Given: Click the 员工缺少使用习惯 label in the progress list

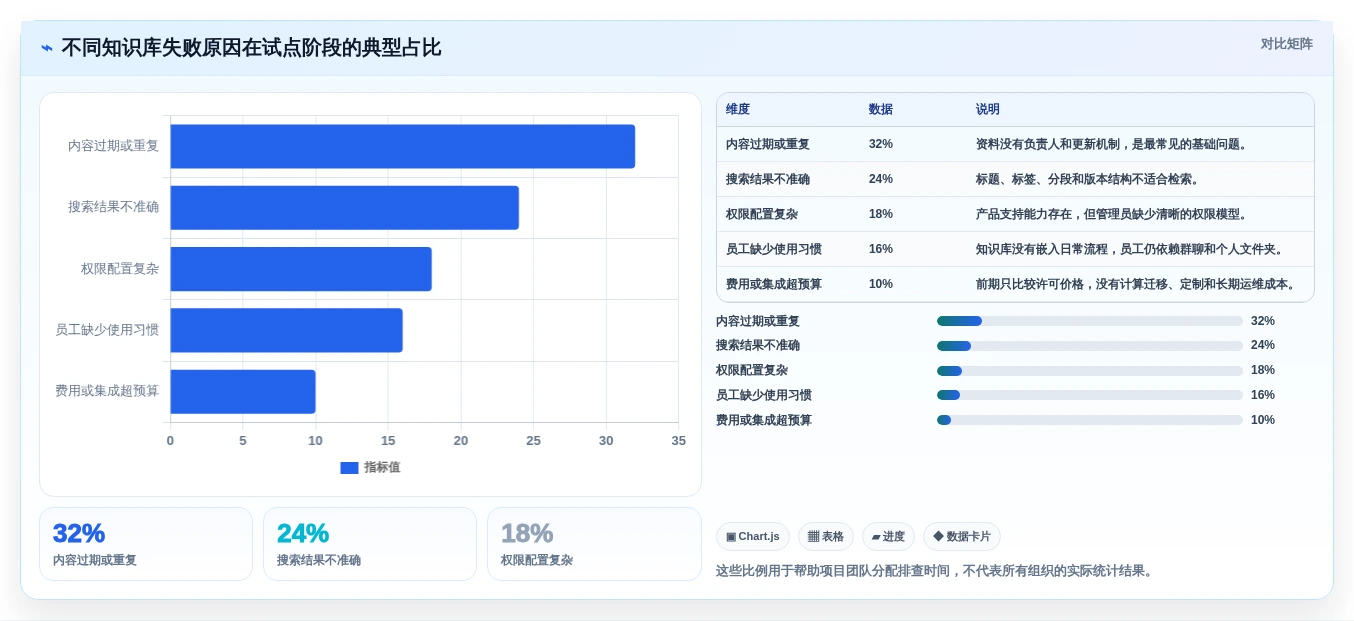Looking at the screenshot, I should (764, 395).
